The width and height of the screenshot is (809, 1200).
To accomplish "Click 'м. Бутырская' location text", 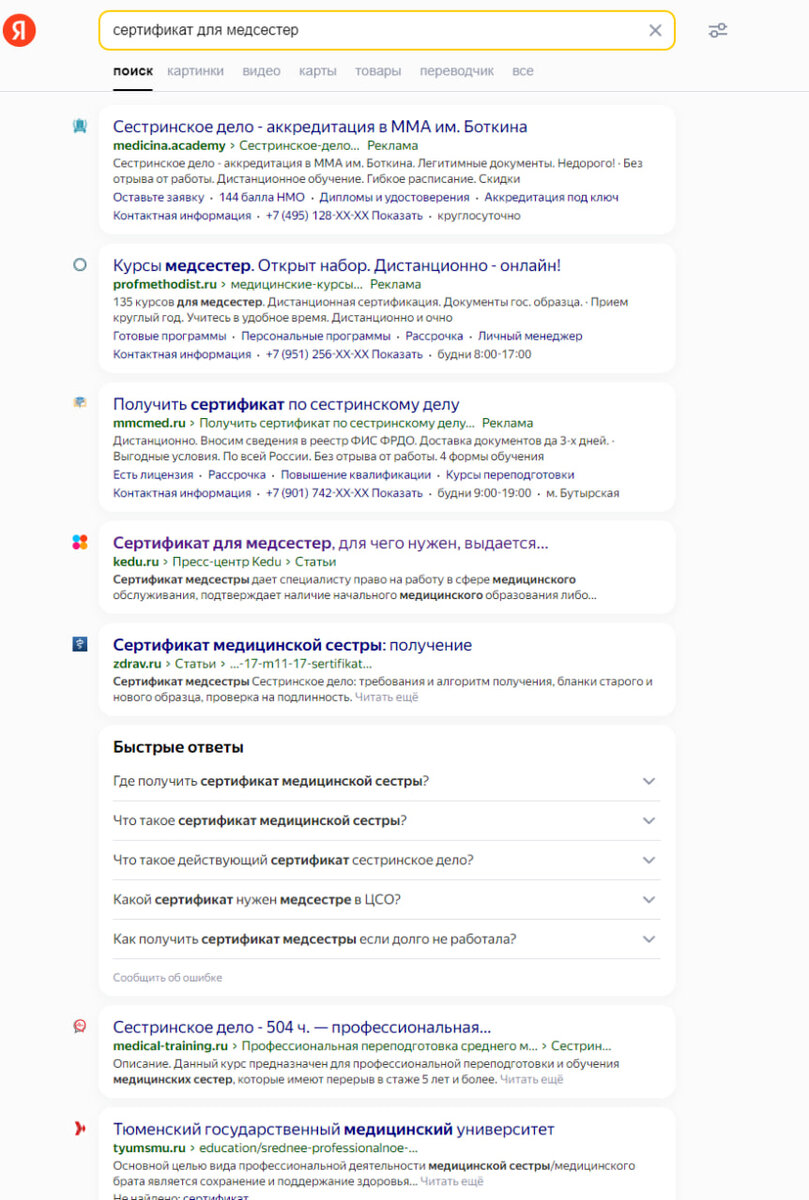I will [583, 493].
